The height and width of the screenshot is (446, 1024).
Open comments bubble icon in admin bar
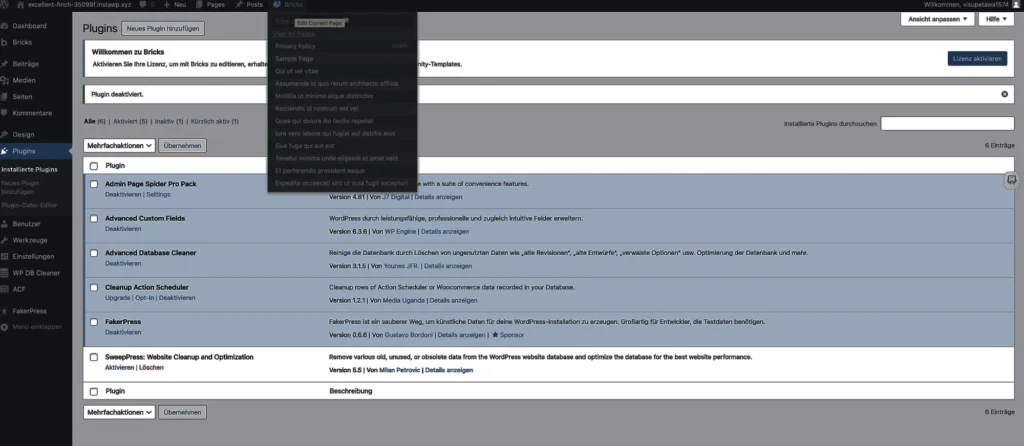click(x=142, y=5)
